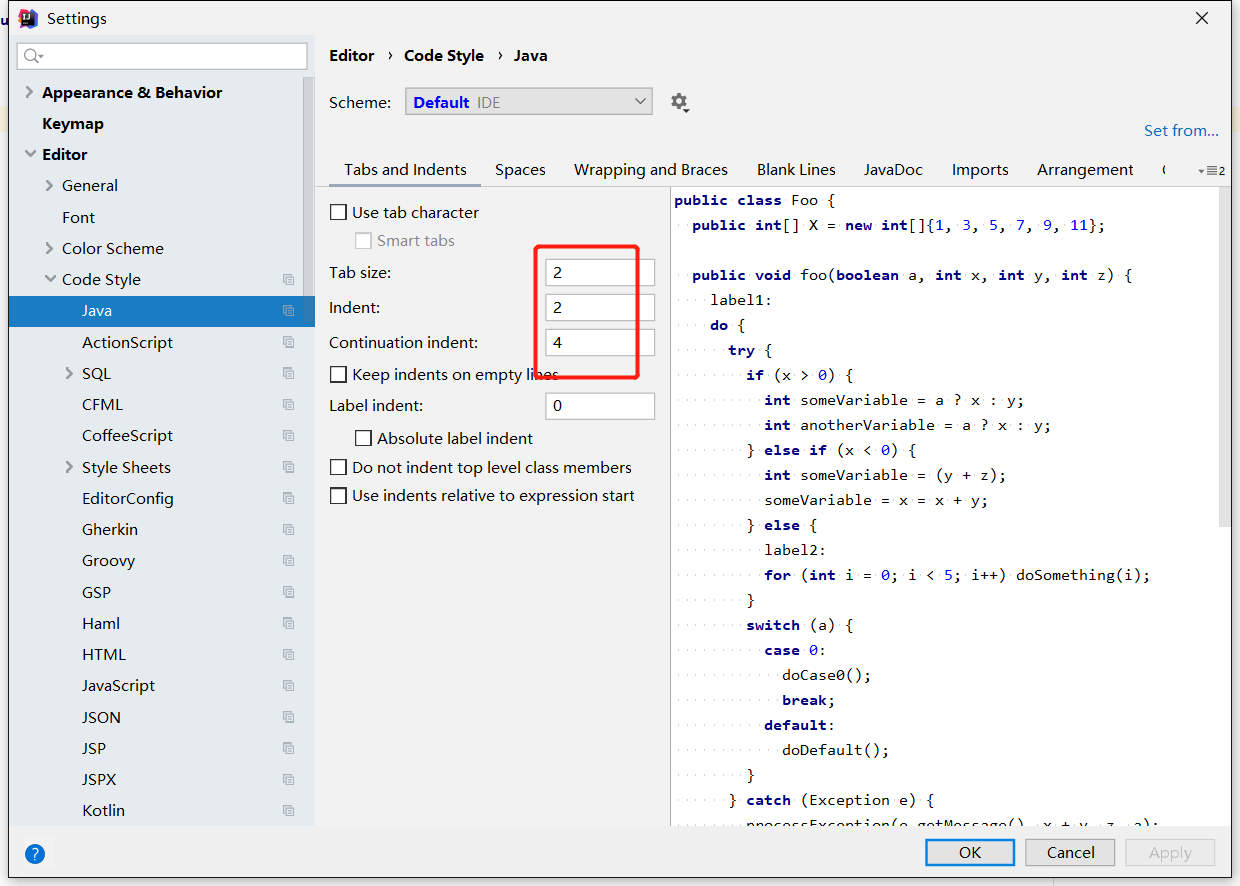Collapse the Editor tree node
The width and height of the screenshot is (1240, 886).
coord(28,154)
